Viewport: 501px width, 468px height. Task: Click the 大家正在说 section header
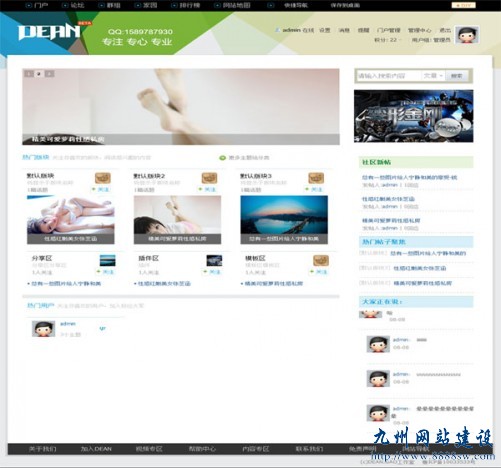tap(416, 302)
